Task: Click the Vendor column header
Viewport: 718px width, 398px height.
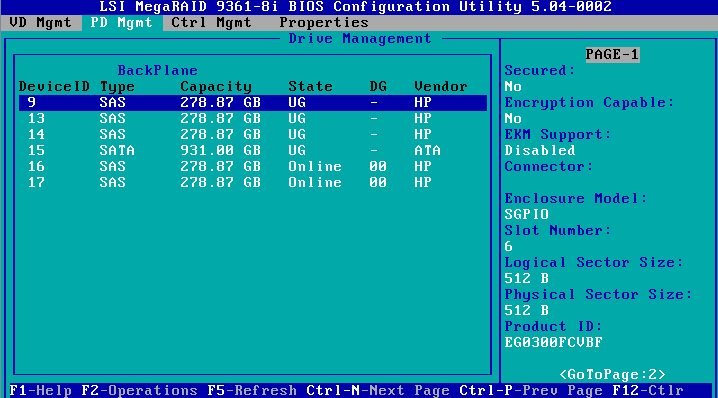Action: (x=441, y=87)
